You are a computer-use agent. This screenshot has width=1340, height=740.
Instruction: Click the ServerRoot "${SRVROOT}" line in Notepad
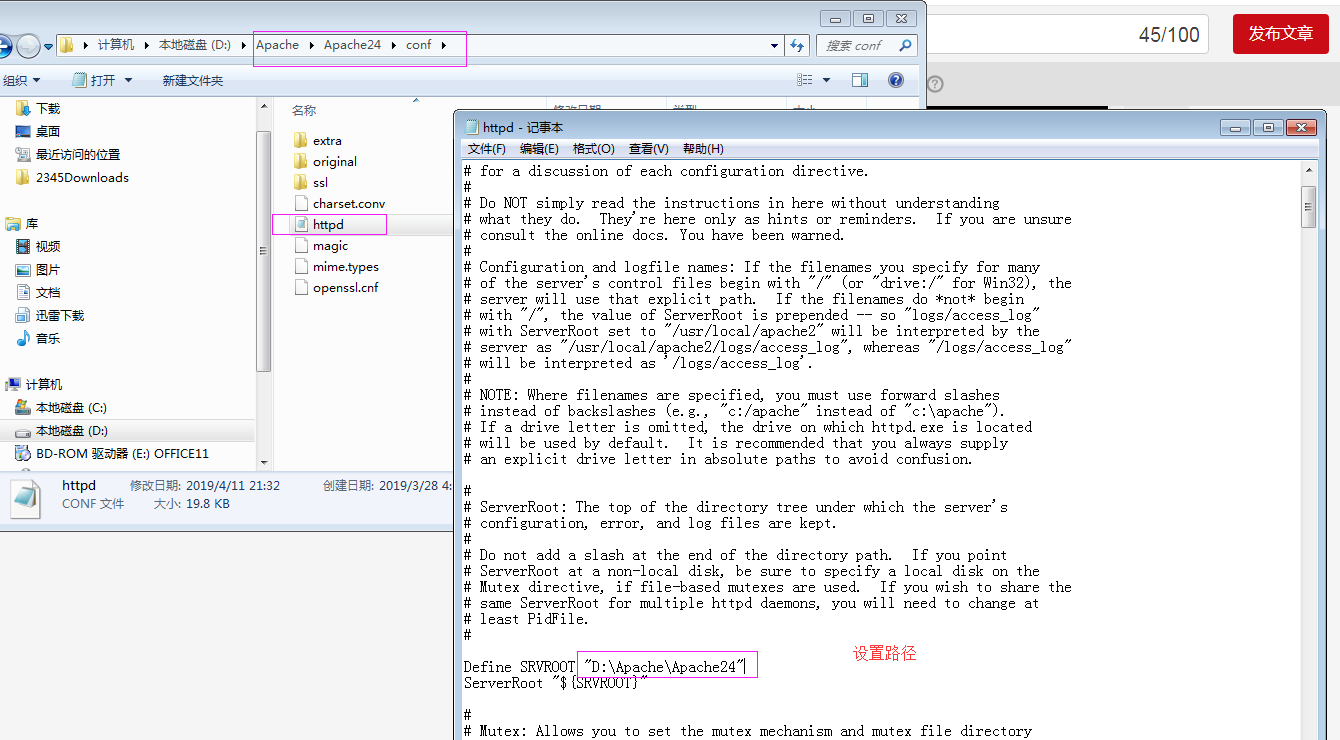[555, 683]
